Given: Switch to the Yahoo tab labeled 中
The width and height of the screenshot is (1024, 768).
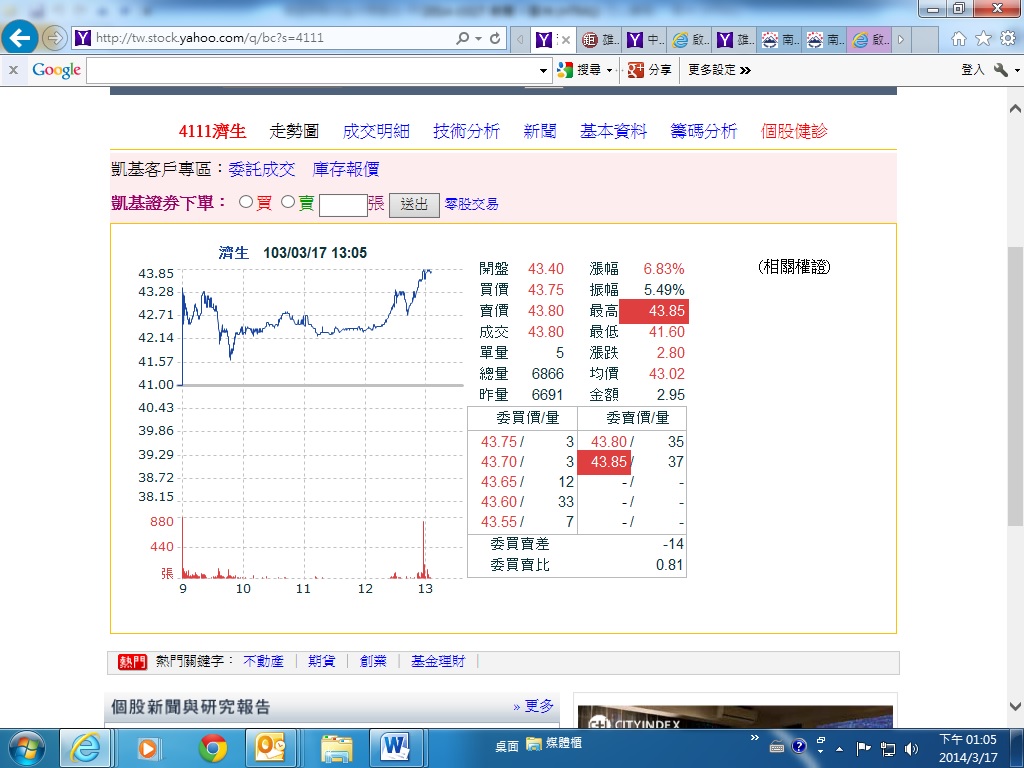Looking at the screenshot, I should [x=645, y=40].
